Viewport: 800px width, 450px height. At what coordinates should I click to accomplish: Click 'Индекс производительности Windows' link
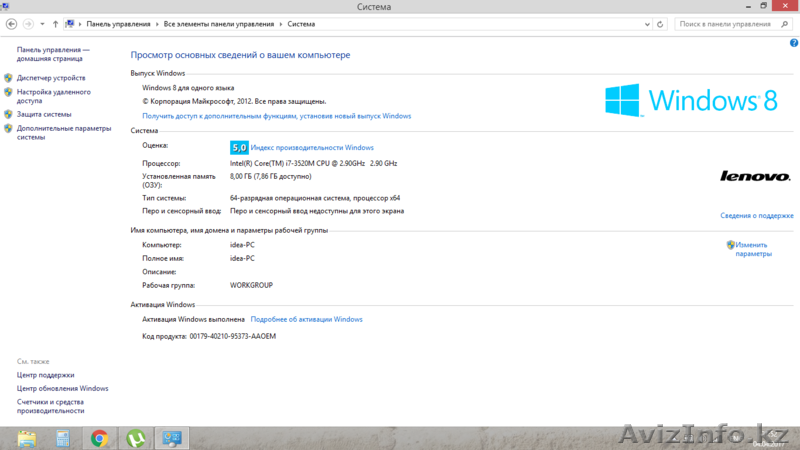[312, 147]
